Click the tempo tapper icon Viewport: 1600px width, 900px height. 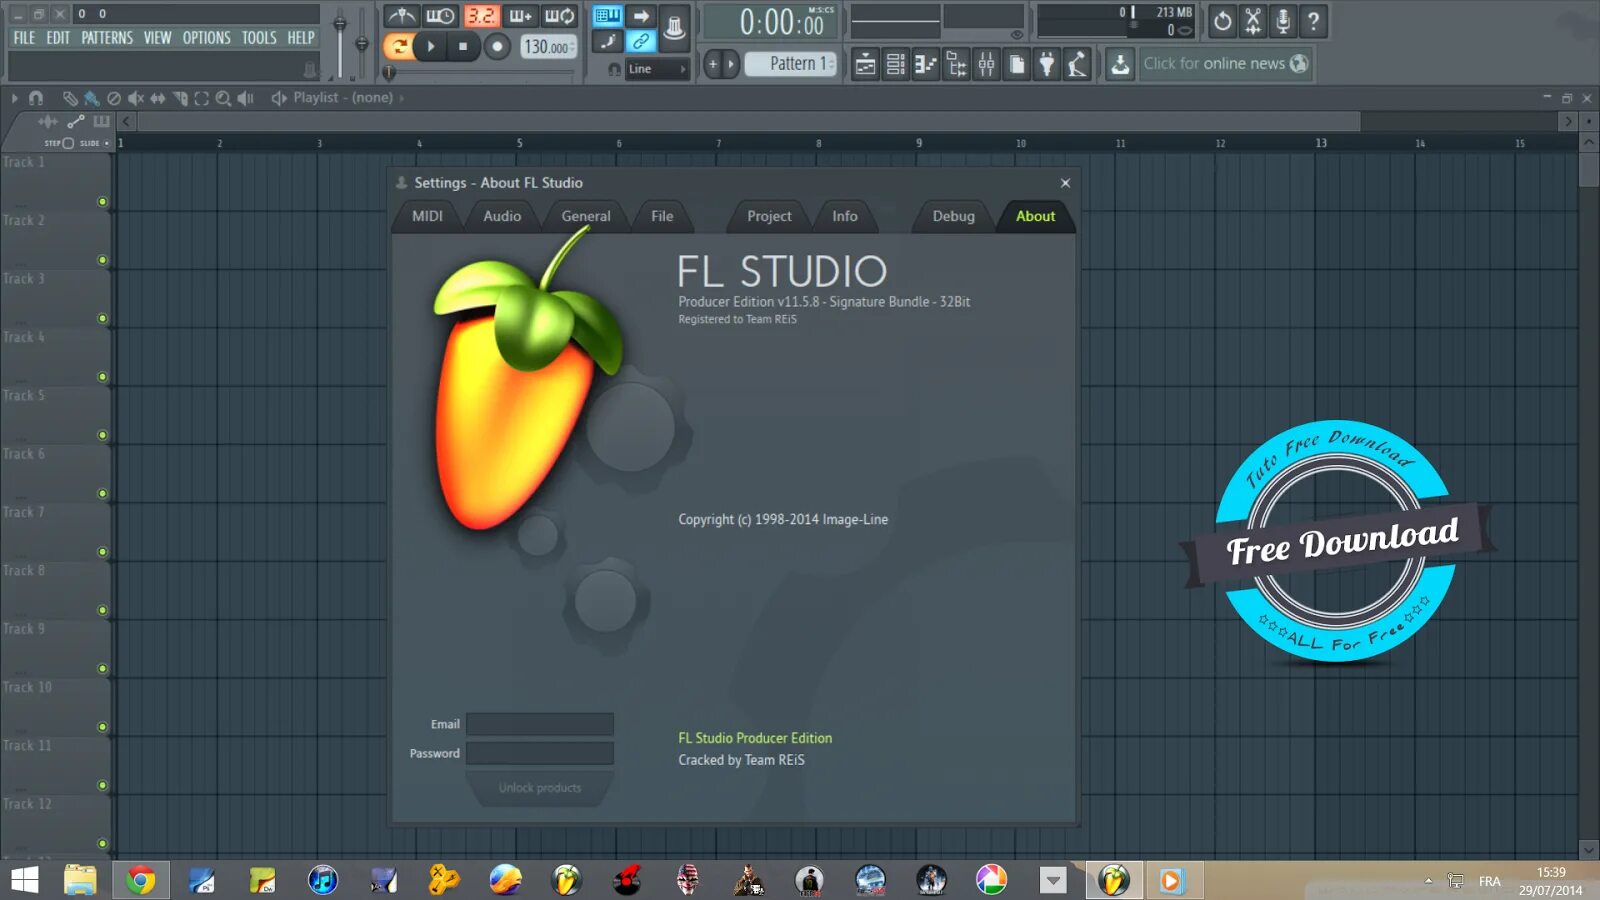(1077, 65)
